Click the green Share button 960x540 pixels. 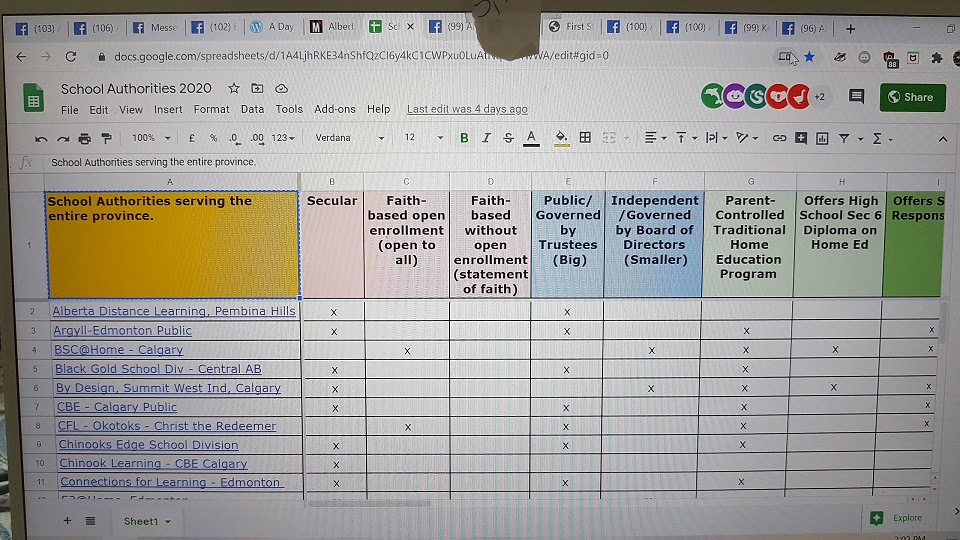[x=912, y=97]
